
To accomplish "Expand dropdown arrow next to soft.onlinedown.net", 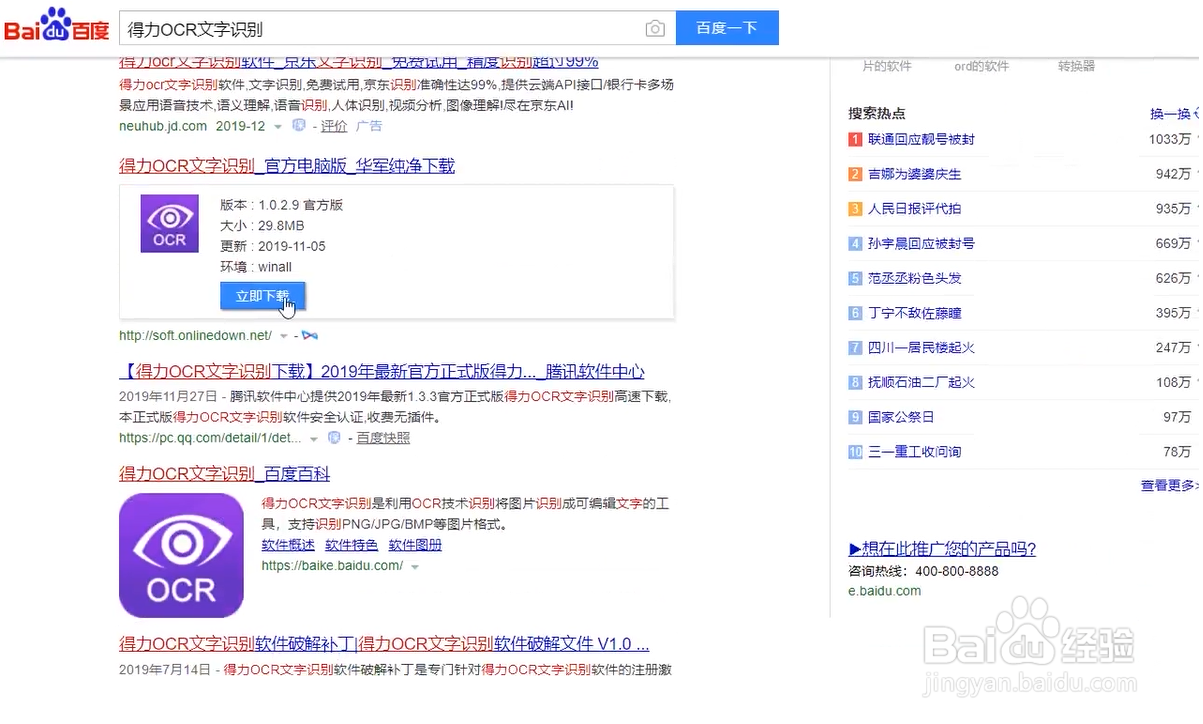I will (284, 336).
